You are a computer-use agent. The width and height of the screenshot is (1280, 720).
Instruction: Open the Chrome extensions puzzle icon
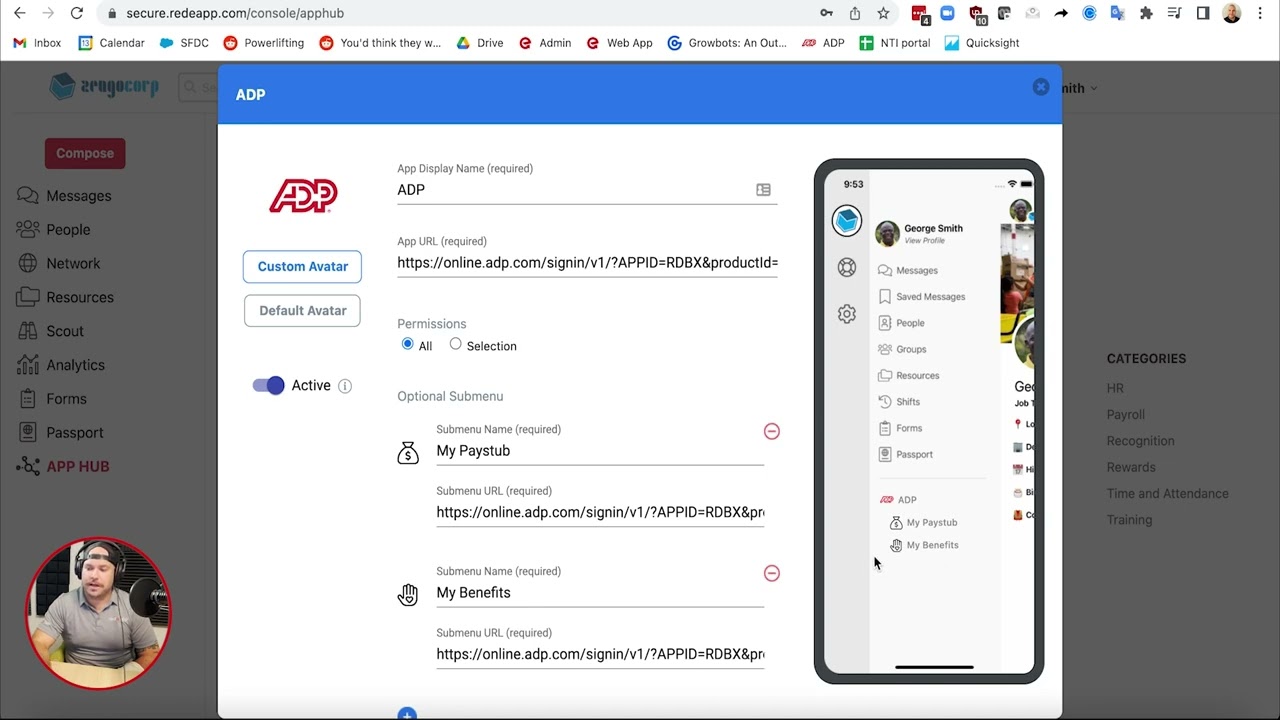coord(1146,13)
